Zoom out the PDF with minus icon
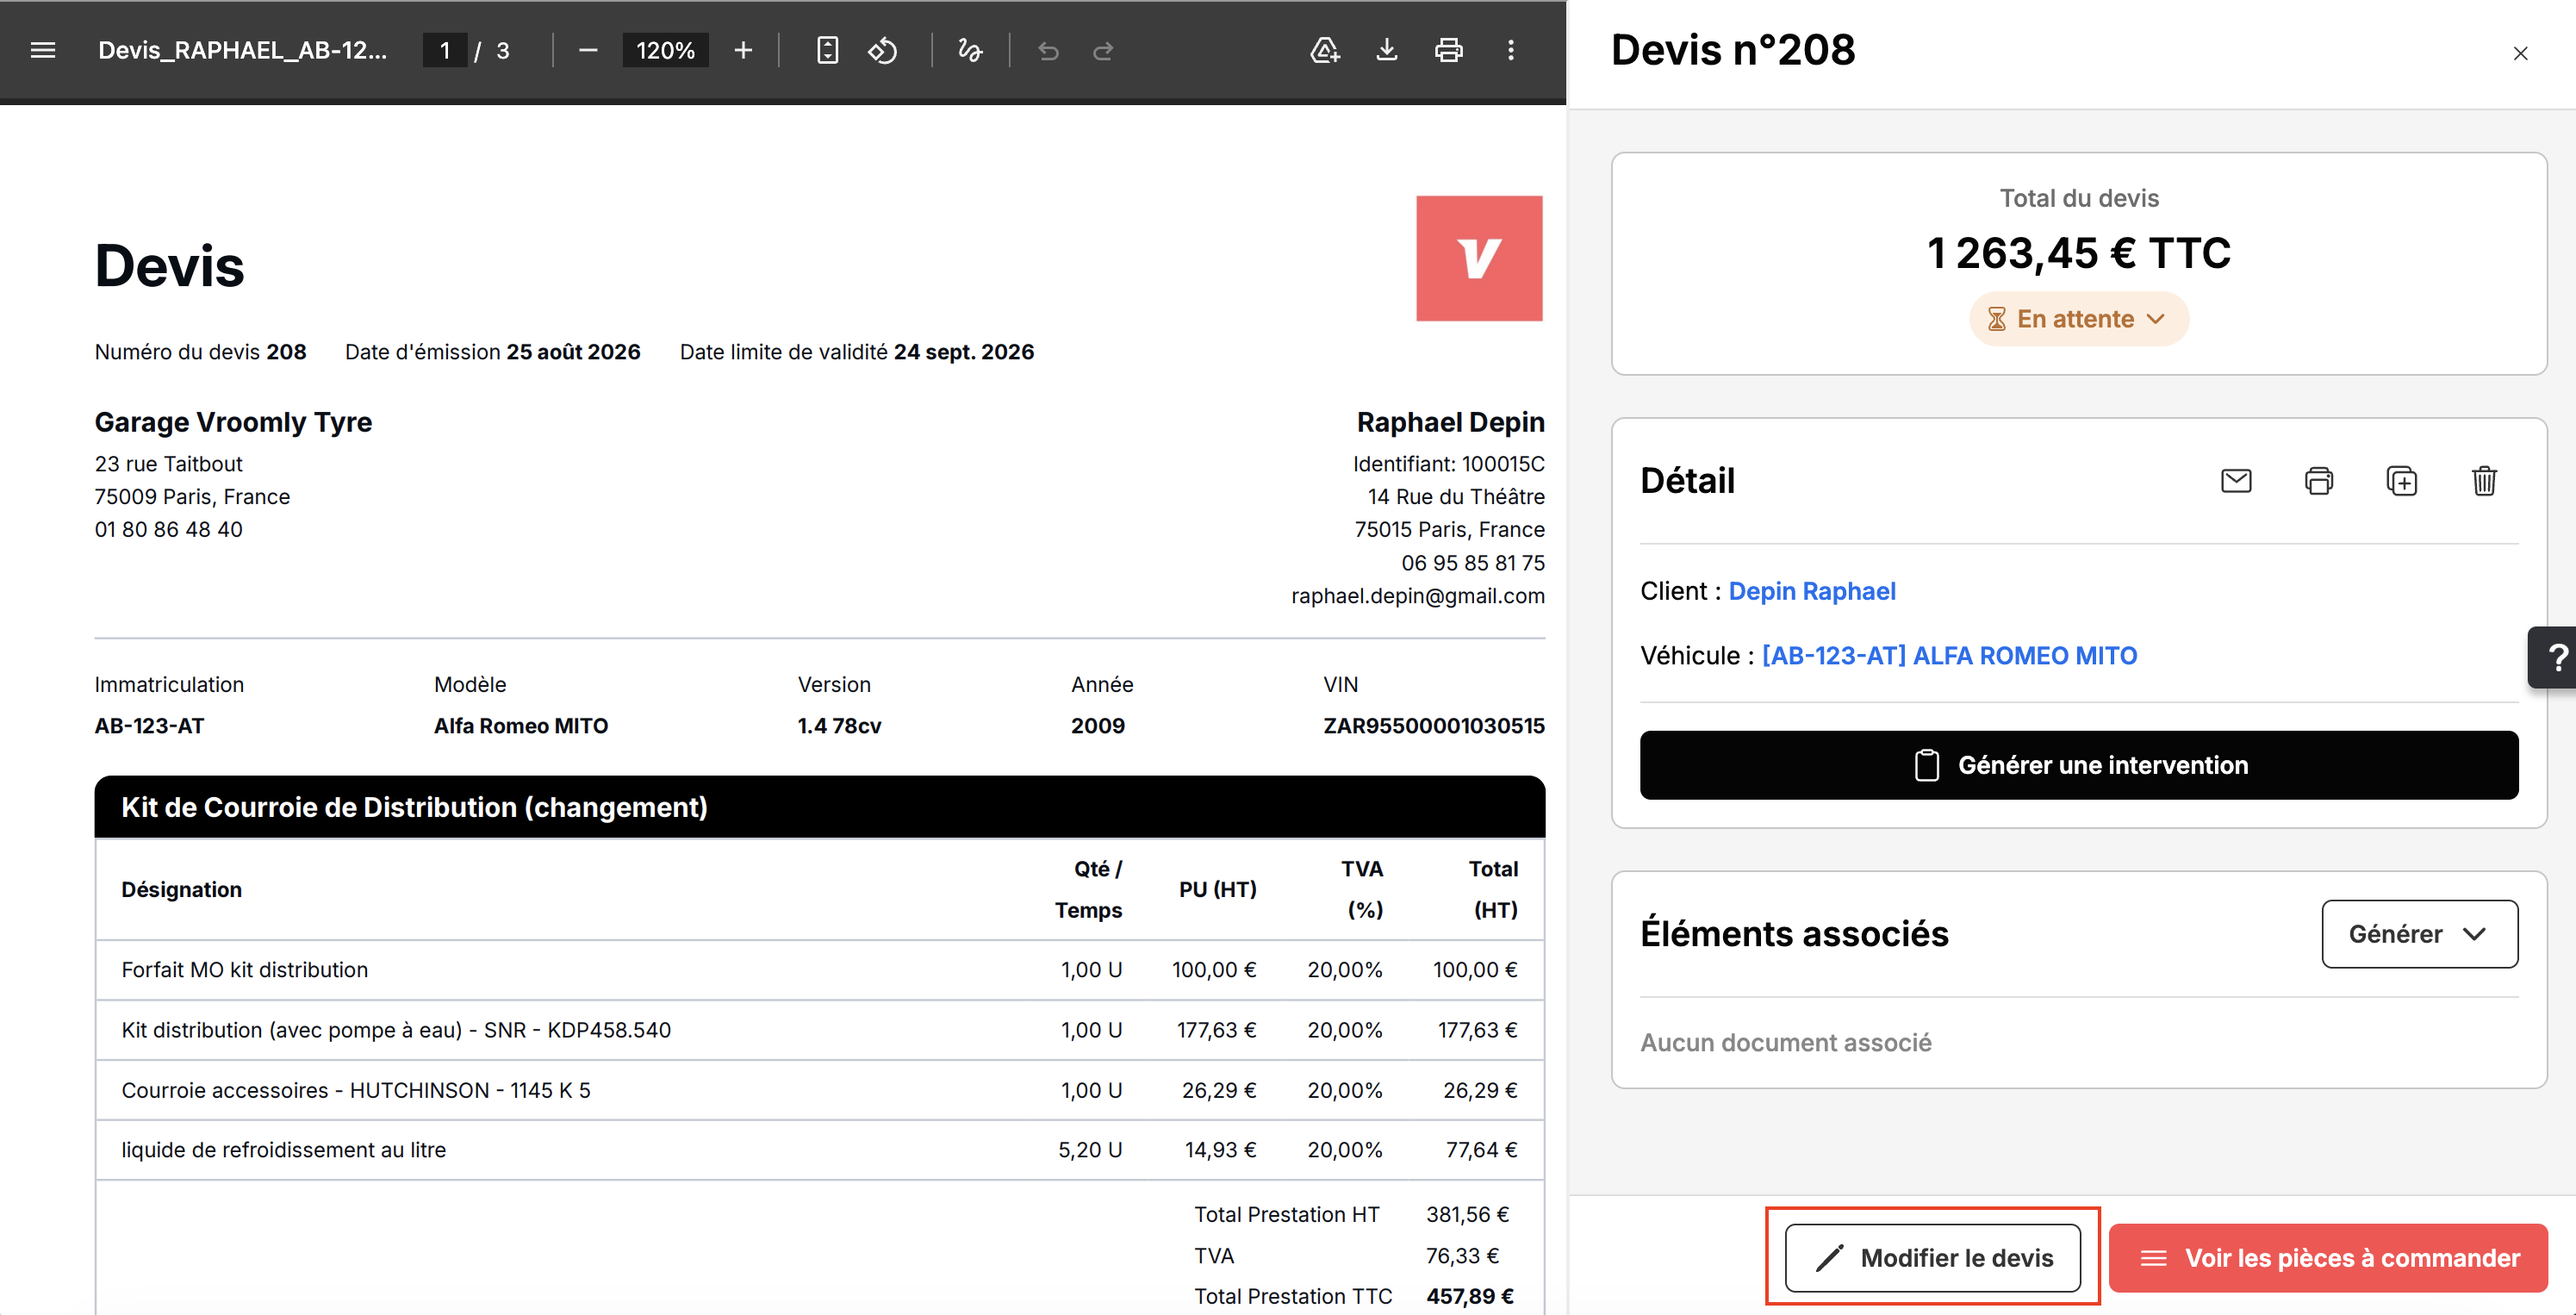 point(588,50)
